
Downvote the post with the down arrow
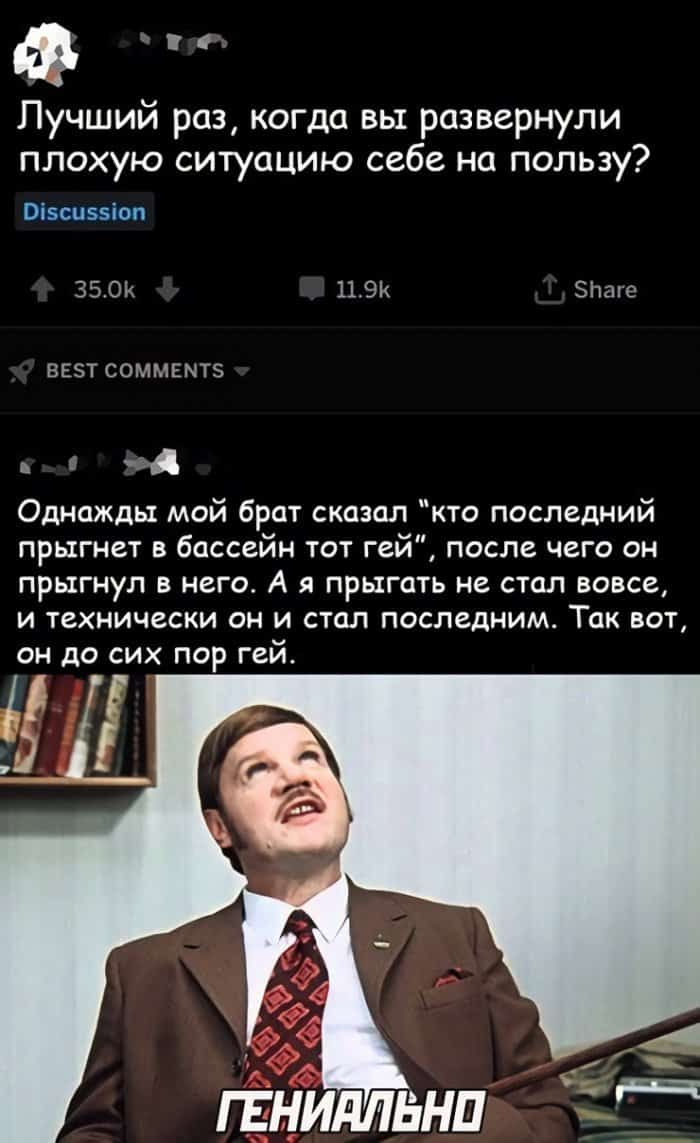click(x=168, y=291)
